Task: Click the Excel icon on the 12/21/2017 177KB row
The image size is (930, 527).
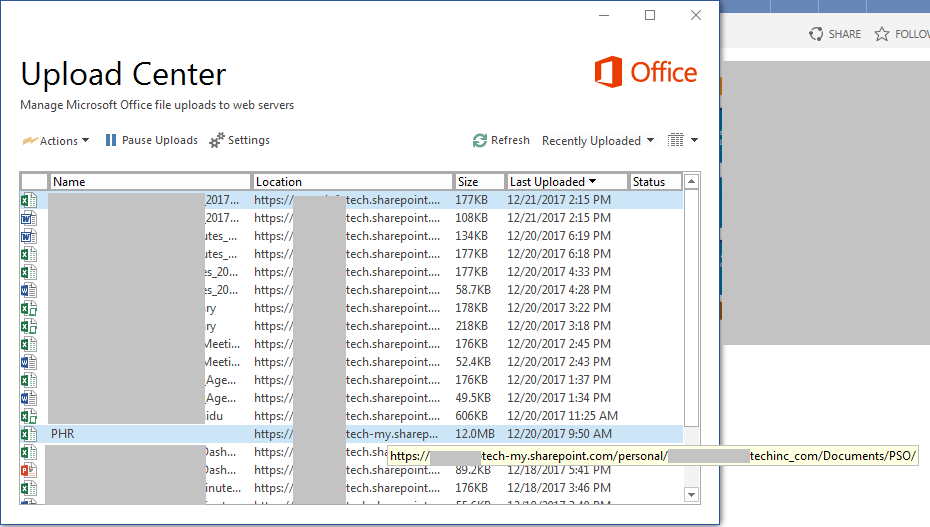Action: click(28, 200)
